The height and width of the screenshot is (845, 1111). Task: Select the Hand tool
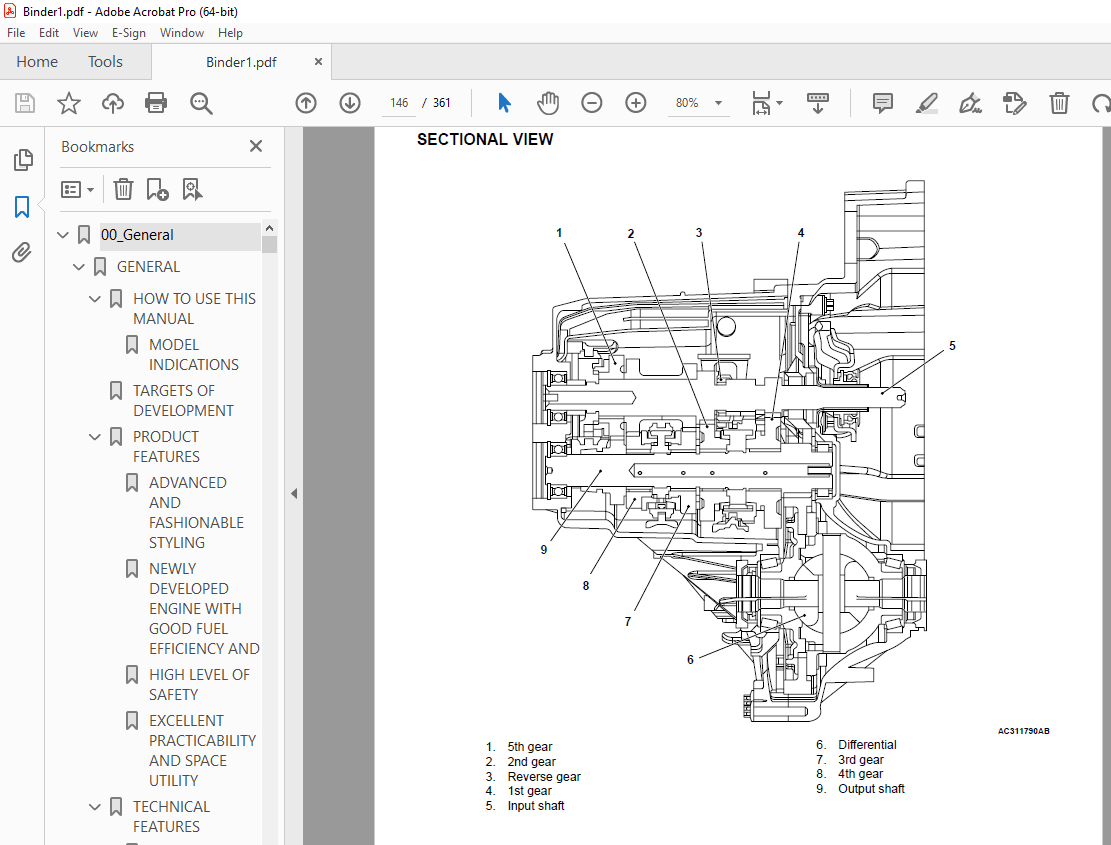(548, 102)
